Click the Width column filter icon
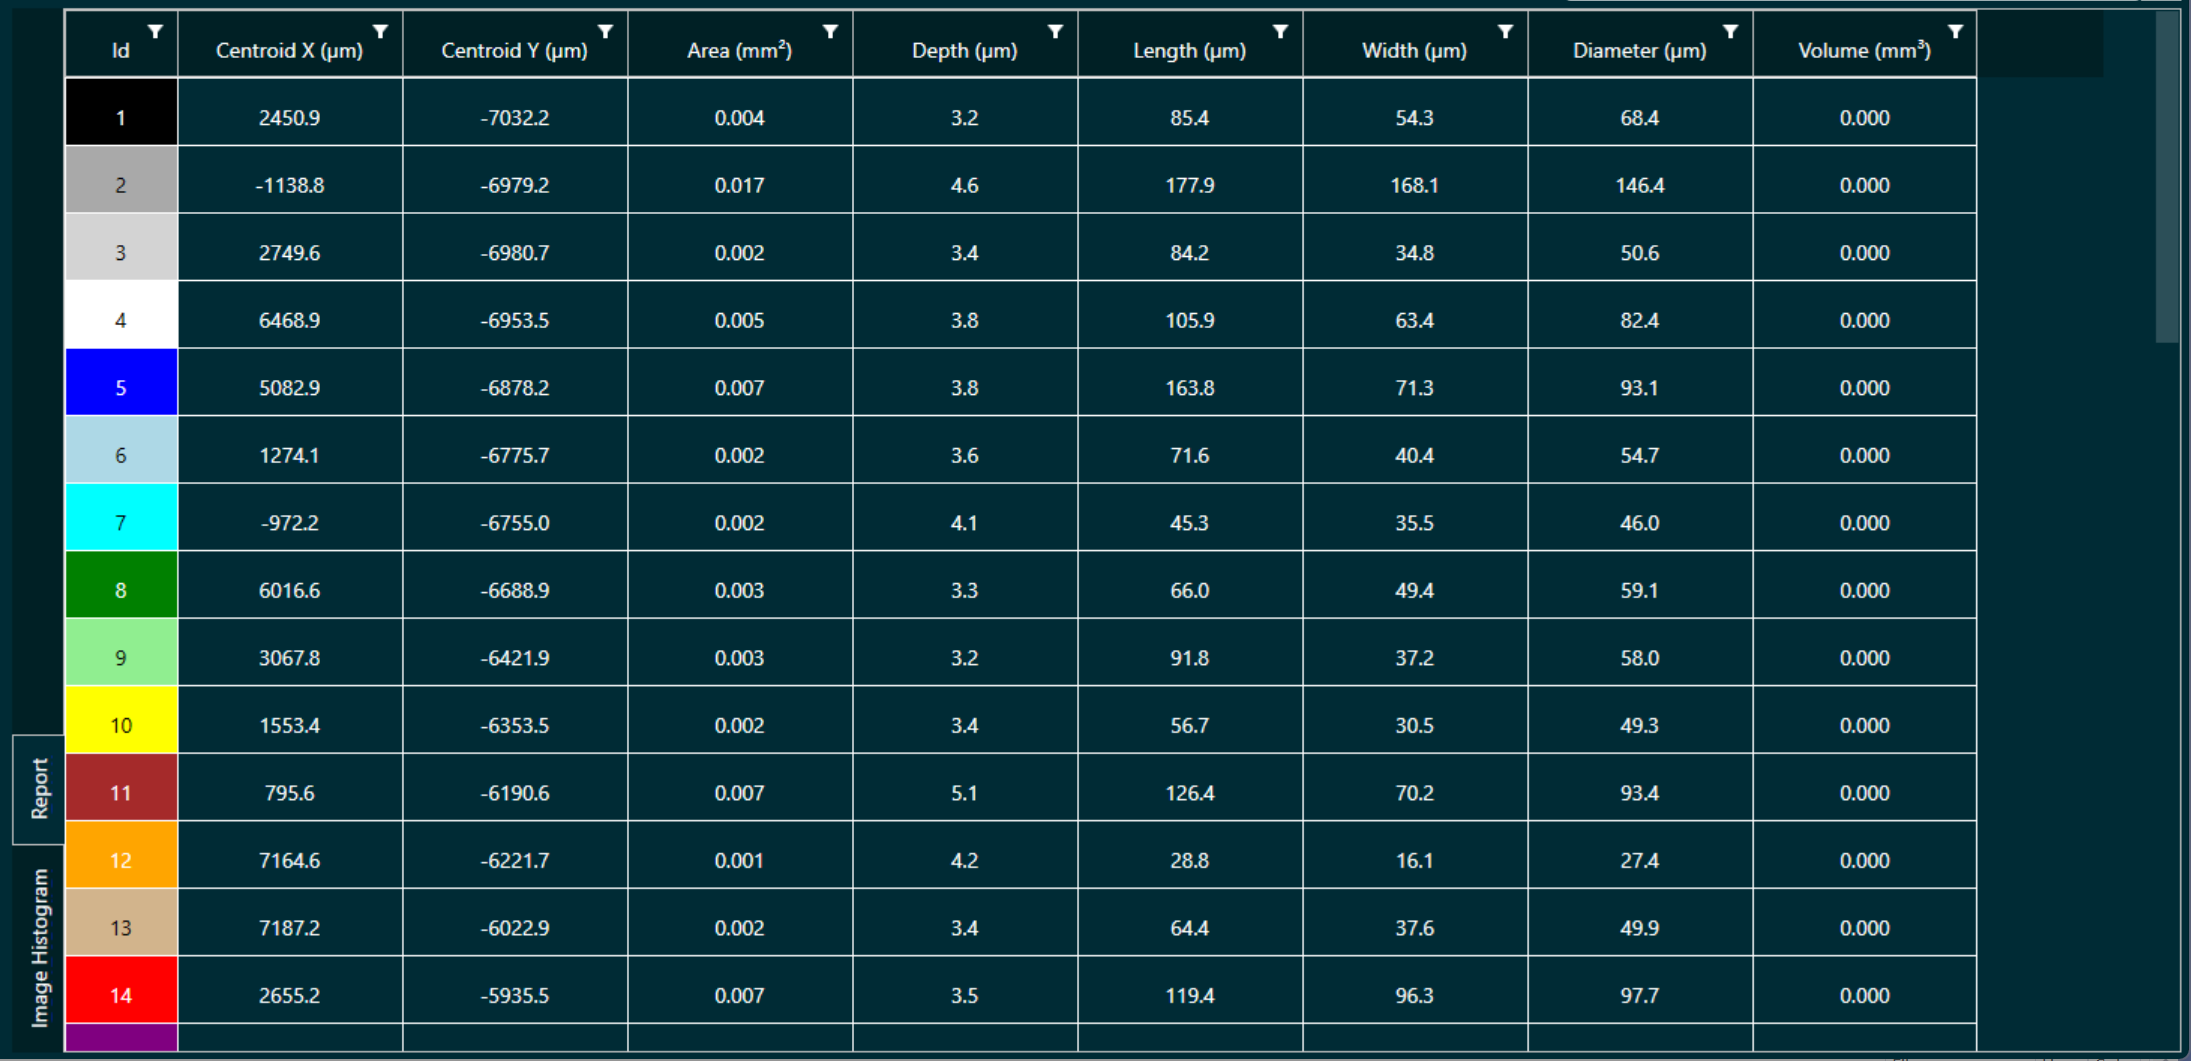The width and height of the screenshot is (2191, 1061). coord(1505,32)
